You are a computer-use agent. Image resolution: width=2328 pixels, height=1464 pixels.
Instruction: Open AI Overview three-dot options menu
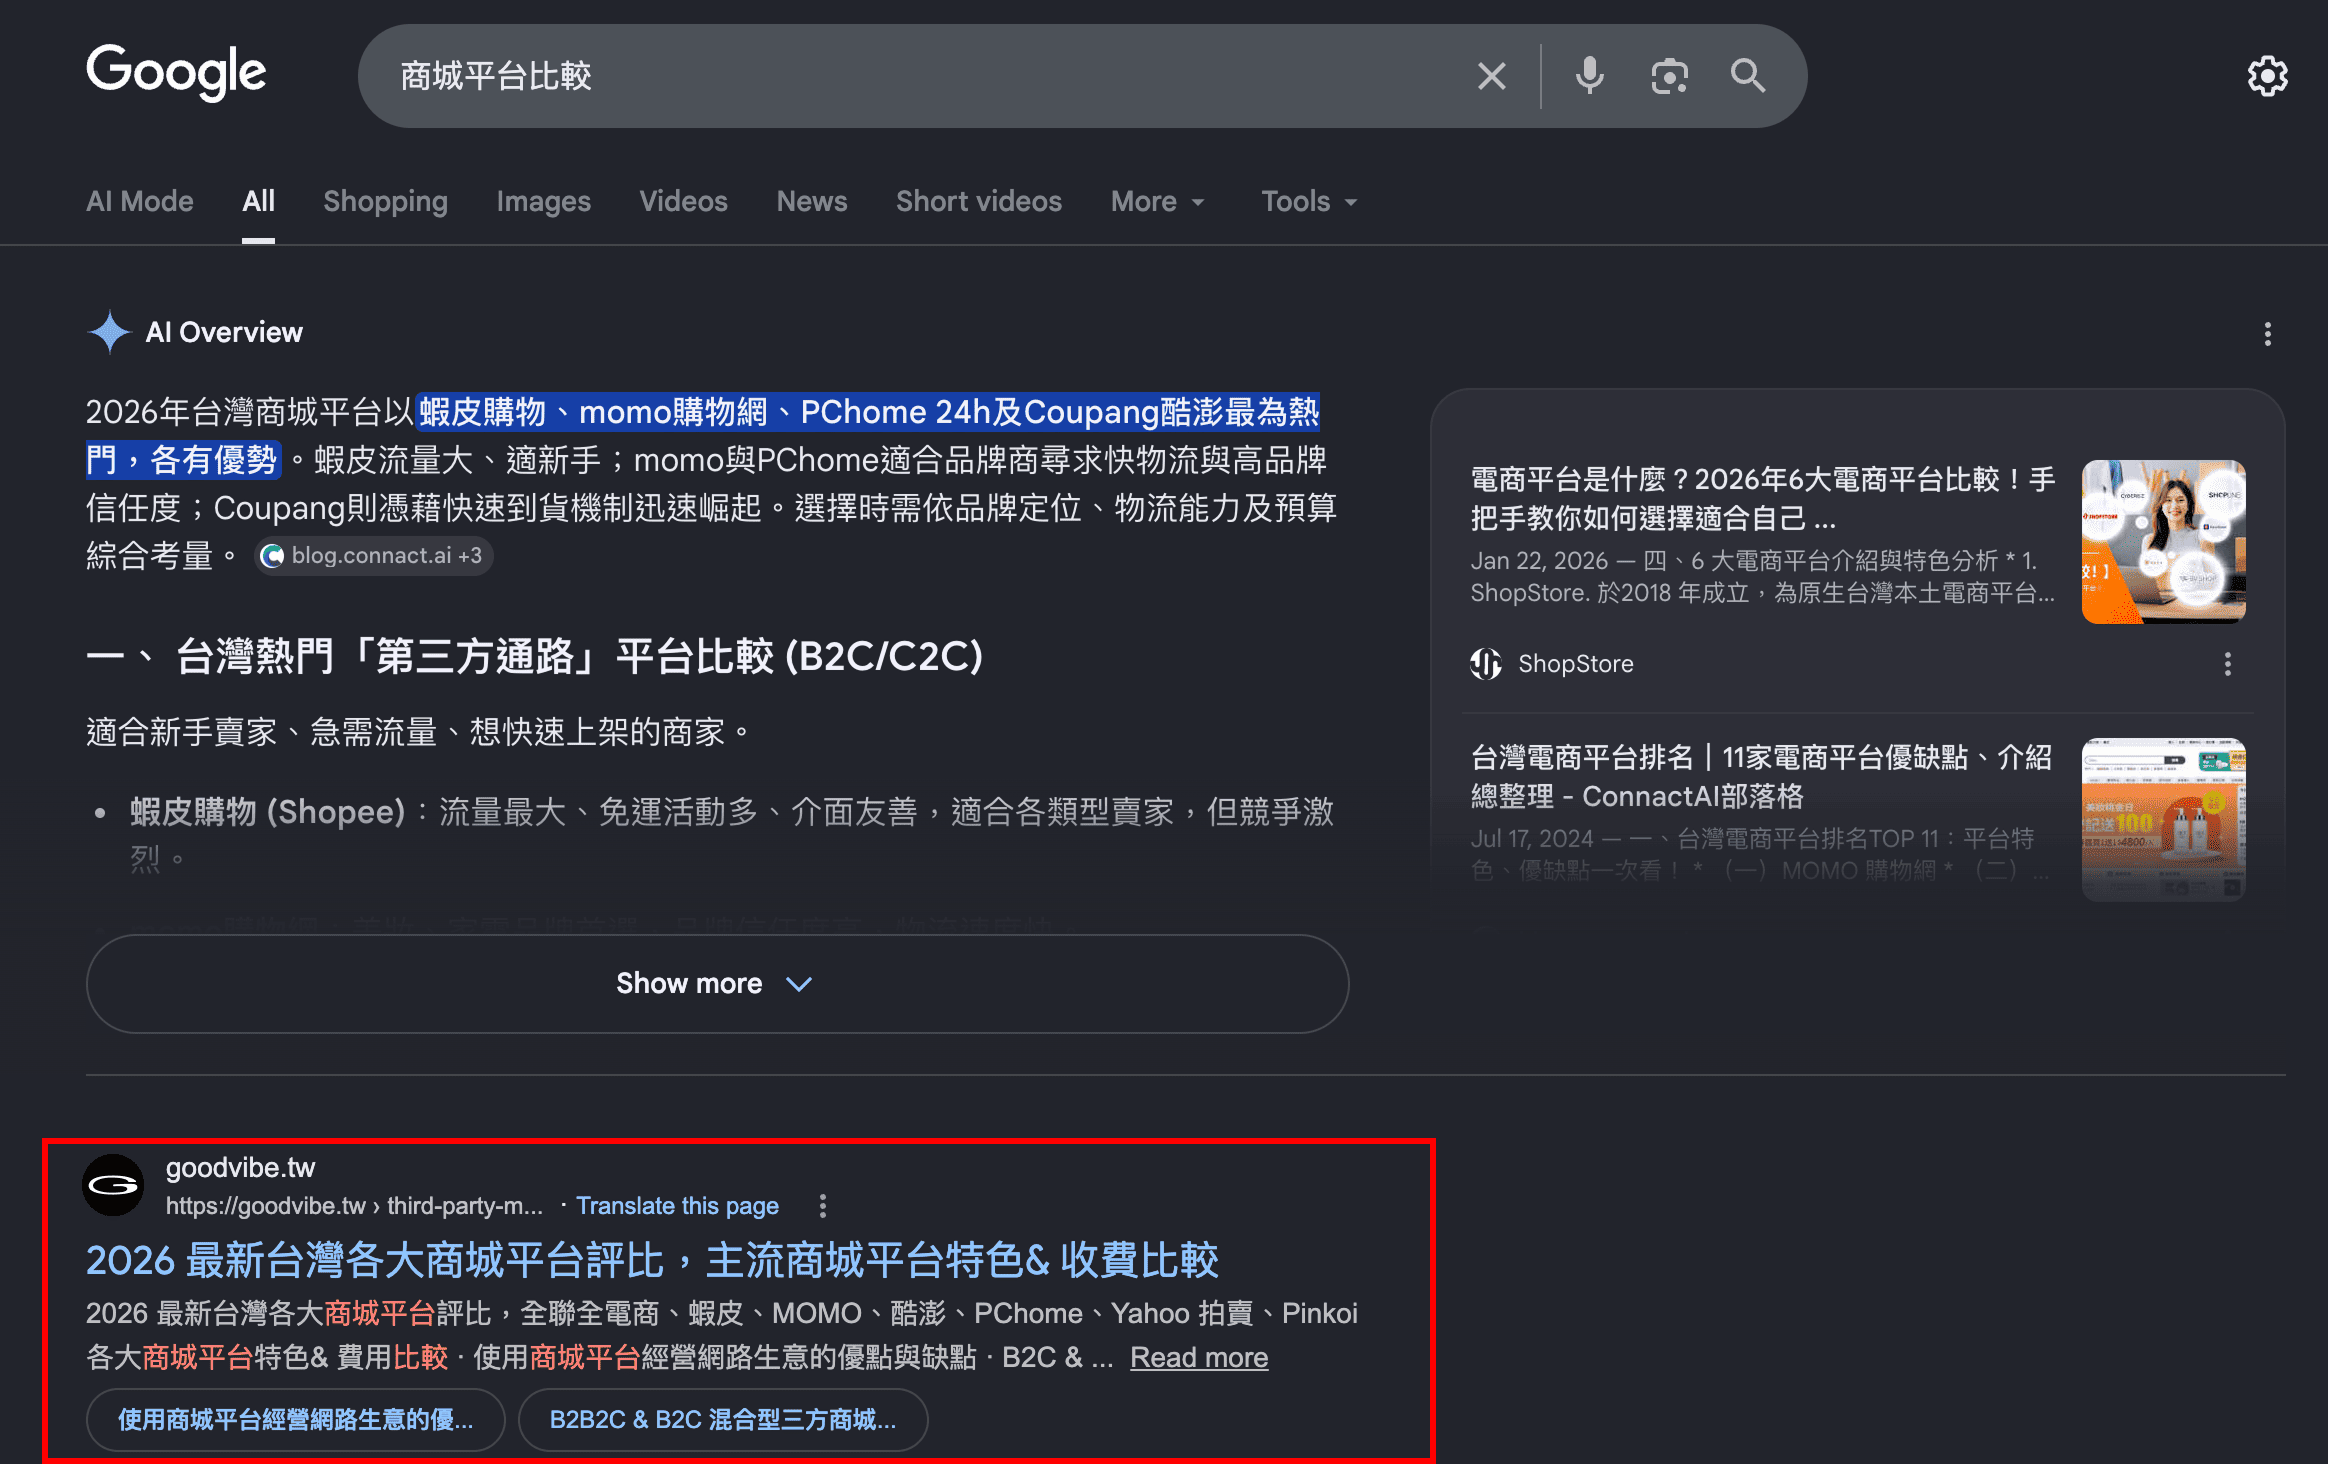pyautogui.click(x=2267, y=333)
